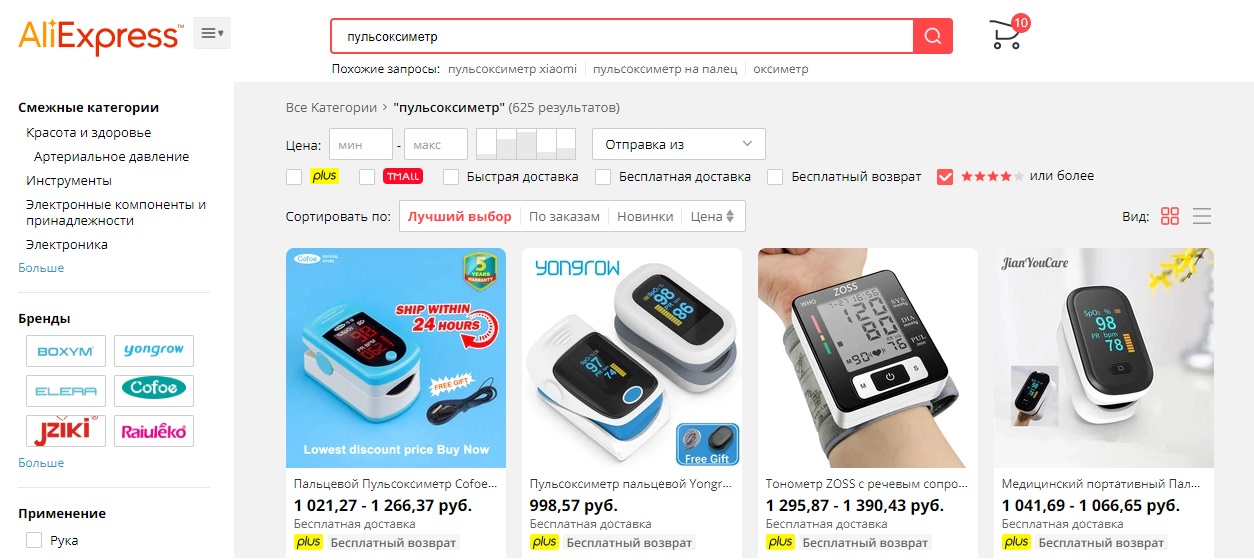This screenshot has height=560, width=1254.
Task: Click the red search magnifier button
Action: 932,36
